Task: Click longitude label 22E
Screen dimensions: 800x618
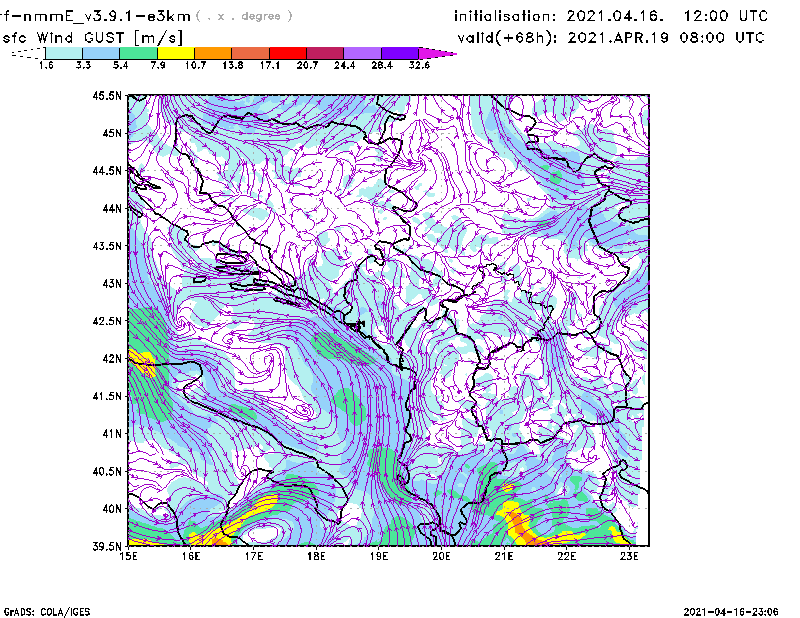Action: pos(566,556)
